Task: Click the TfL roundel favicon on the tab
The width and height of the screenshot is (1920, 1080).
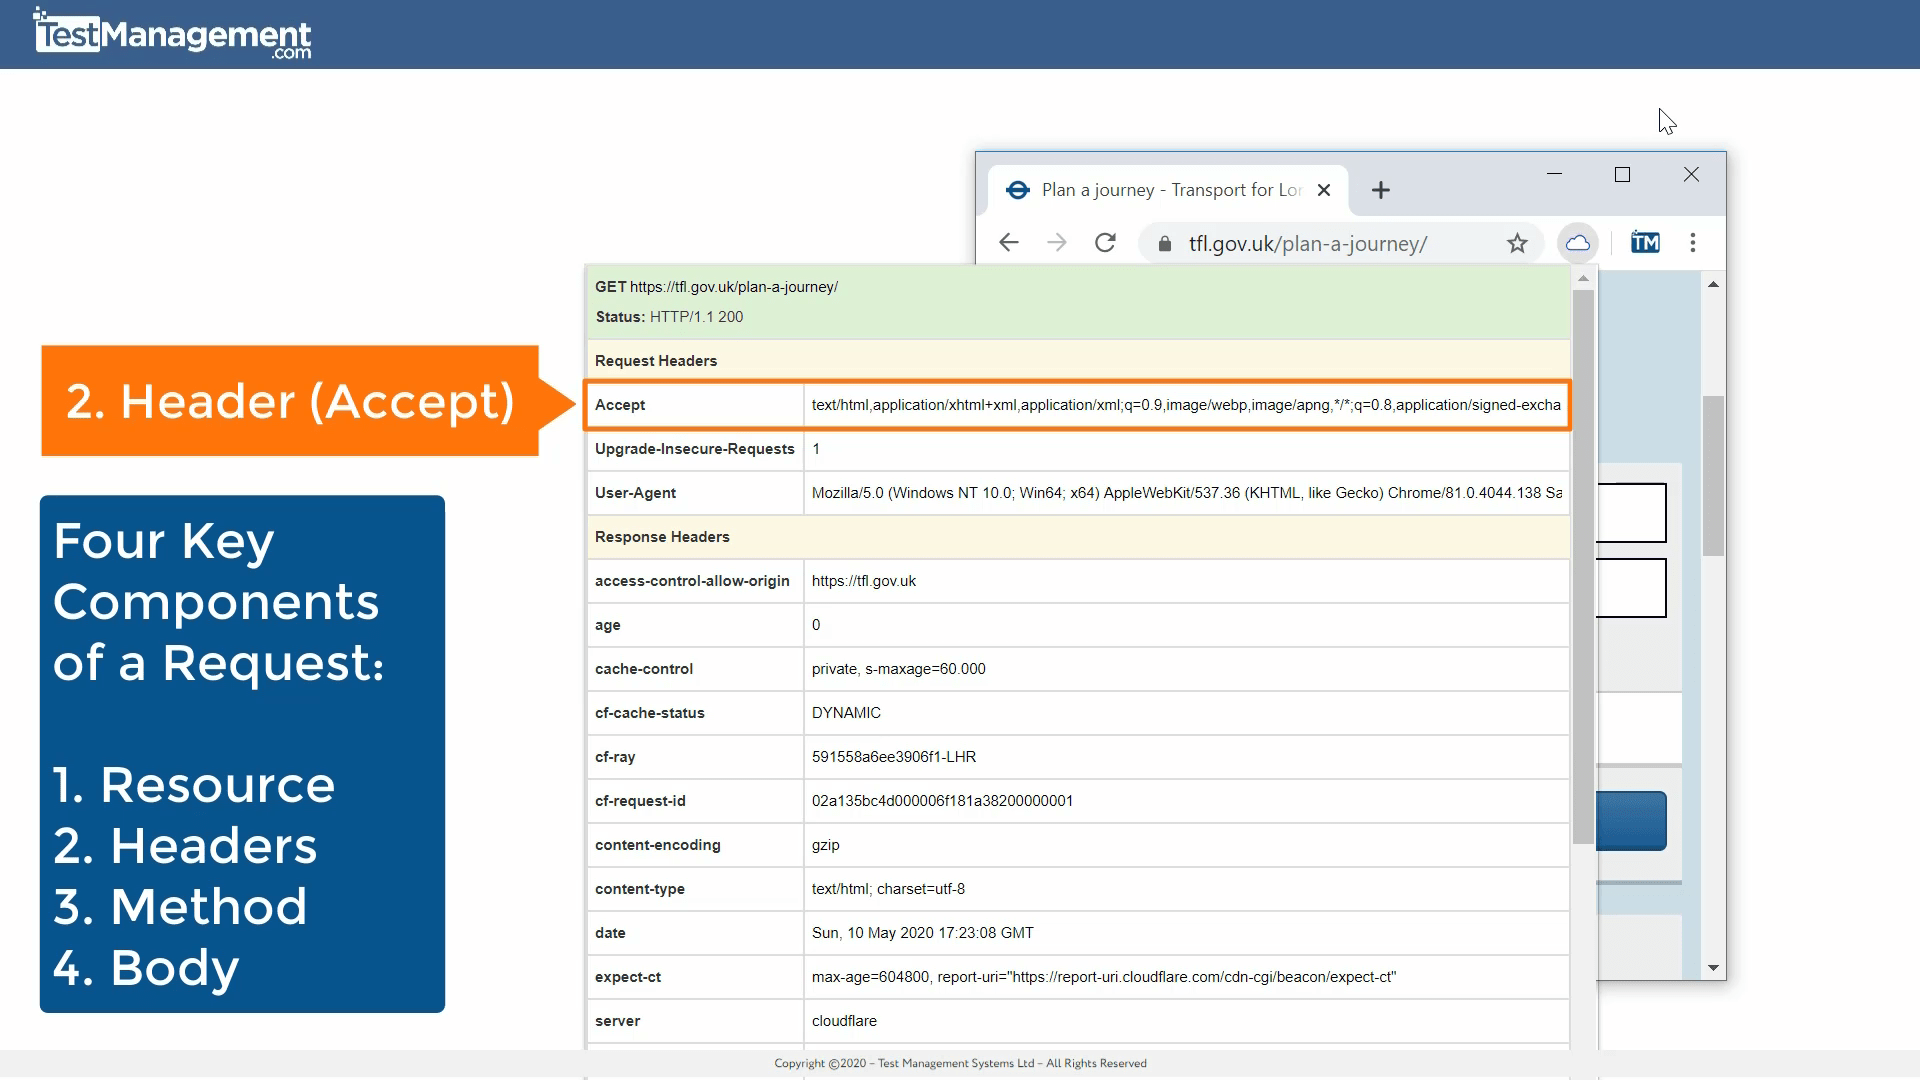Action: coord(1017,189)
